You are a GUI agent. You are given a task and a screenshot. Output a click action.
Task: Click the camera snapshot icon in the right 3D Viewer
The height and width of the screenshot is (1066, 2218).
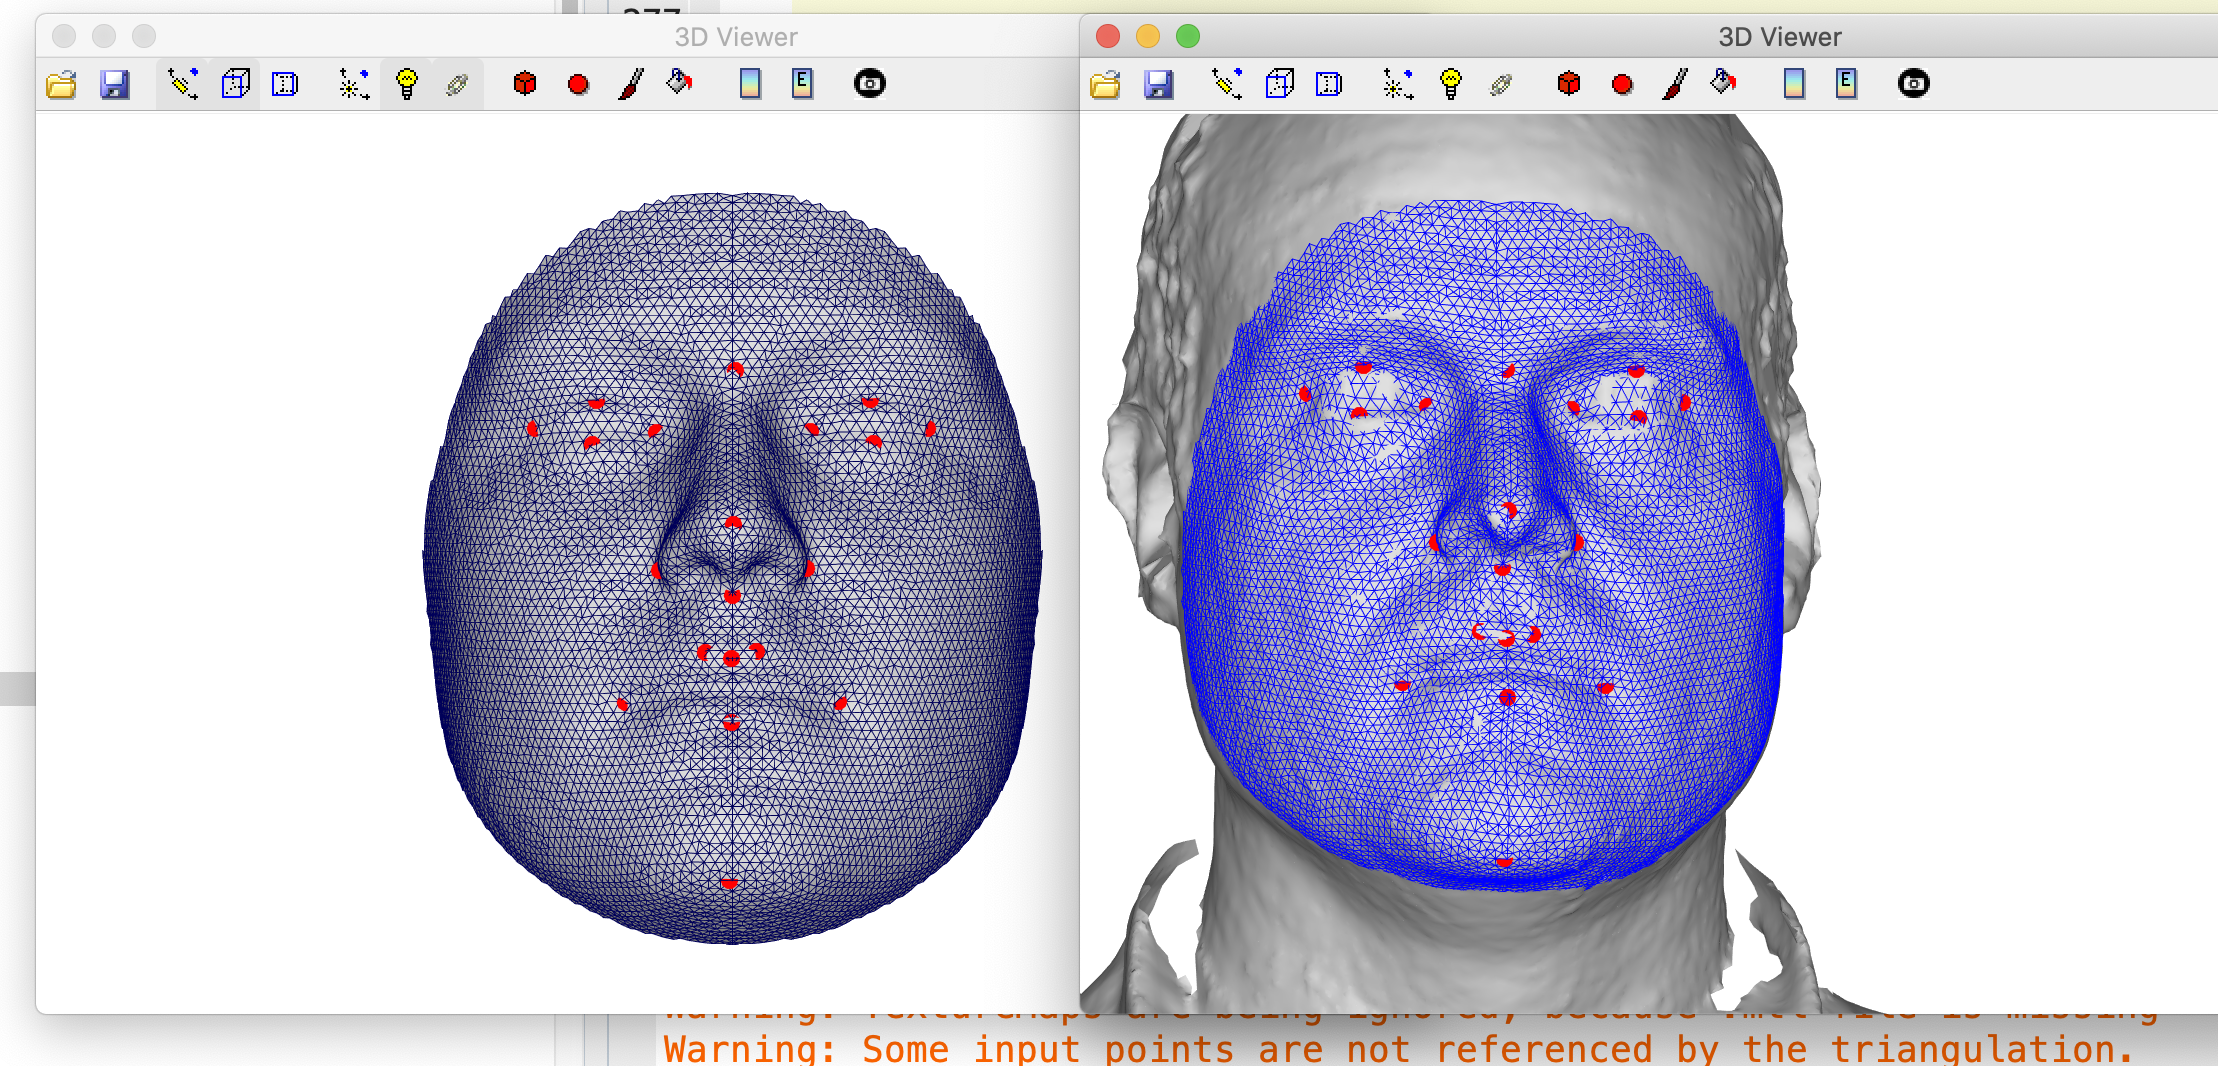tap(1914, 83)
